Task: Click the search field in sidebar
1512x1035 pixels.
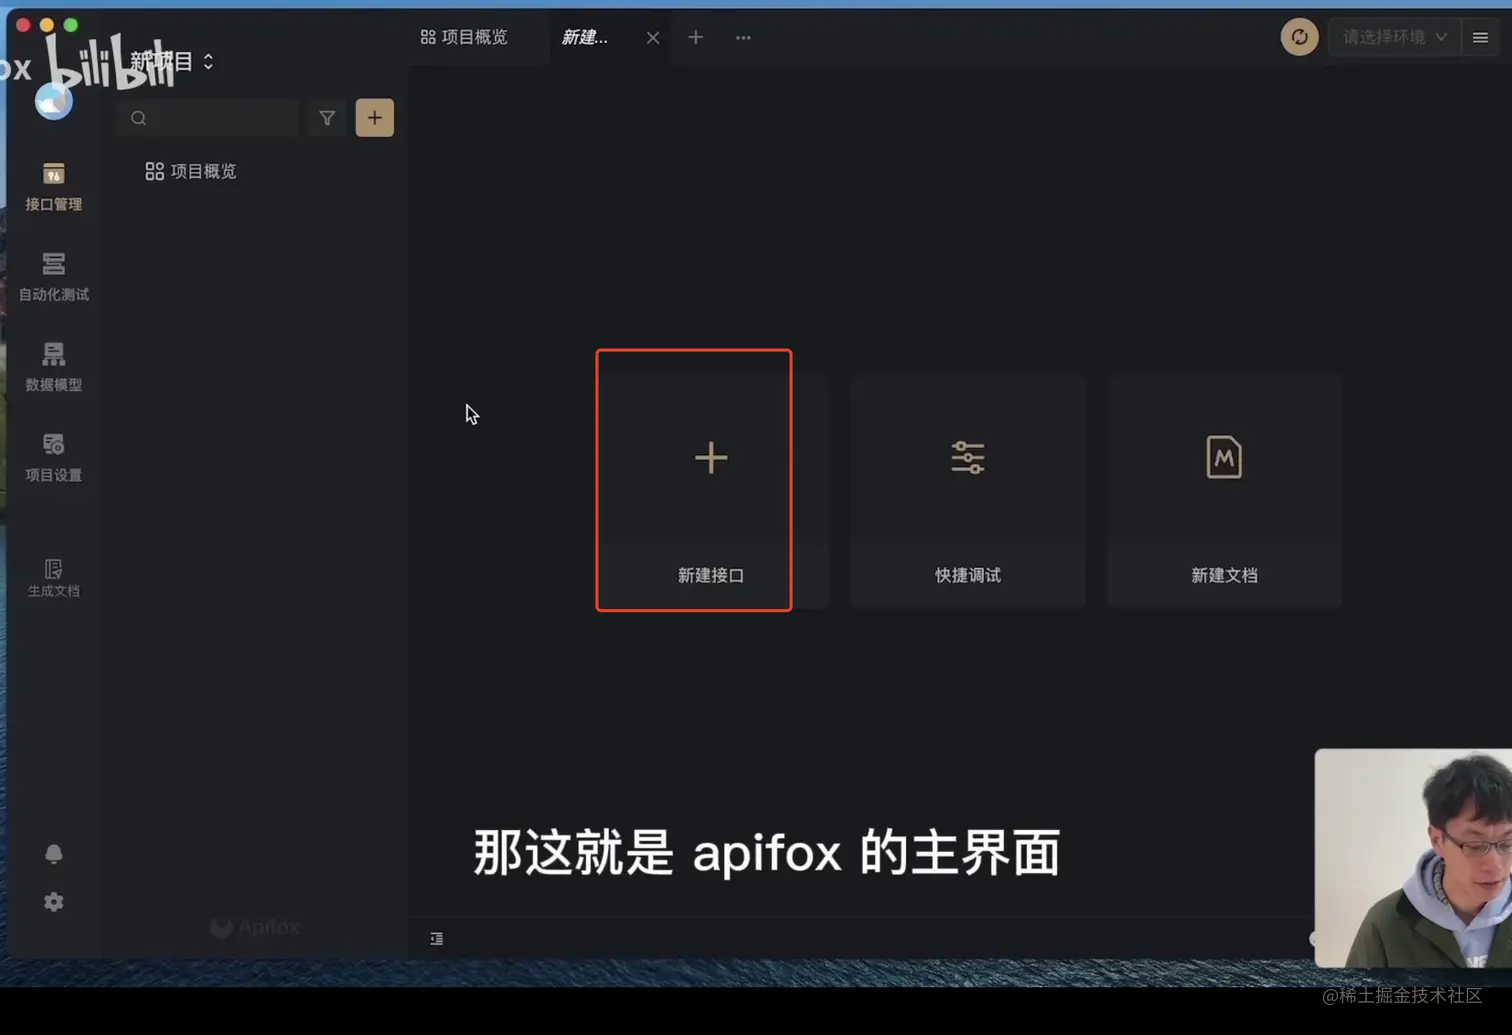Action: 209,118
